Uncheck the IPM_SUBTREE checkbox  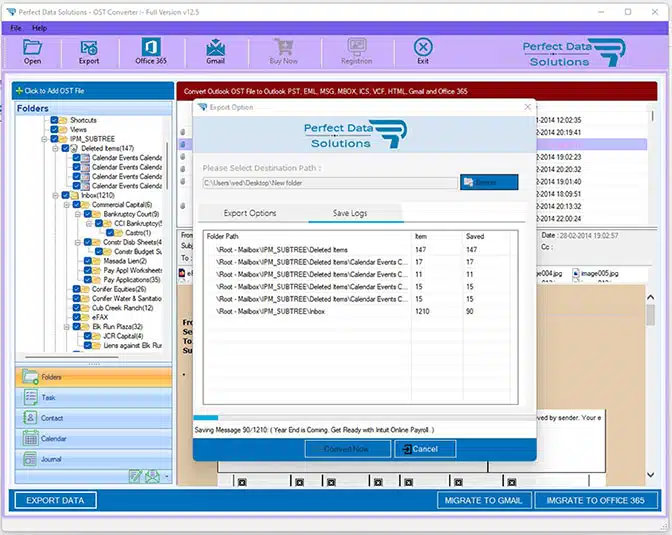click(54, 139)
